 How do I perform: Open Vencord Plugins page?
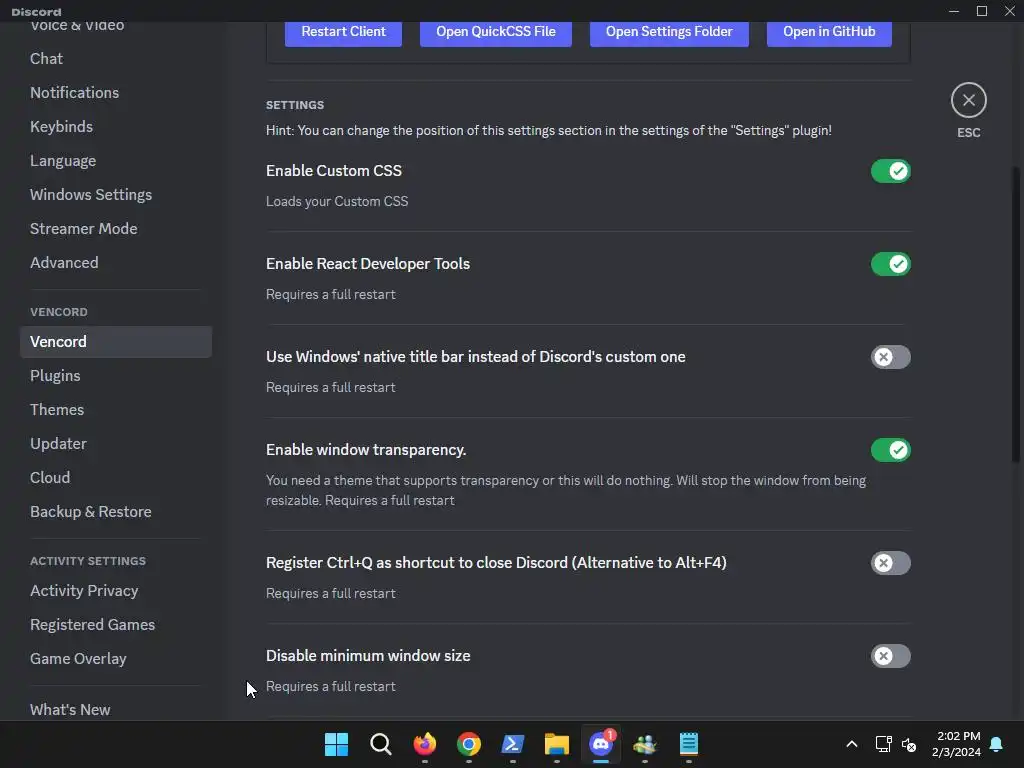[x=116, y=376]
